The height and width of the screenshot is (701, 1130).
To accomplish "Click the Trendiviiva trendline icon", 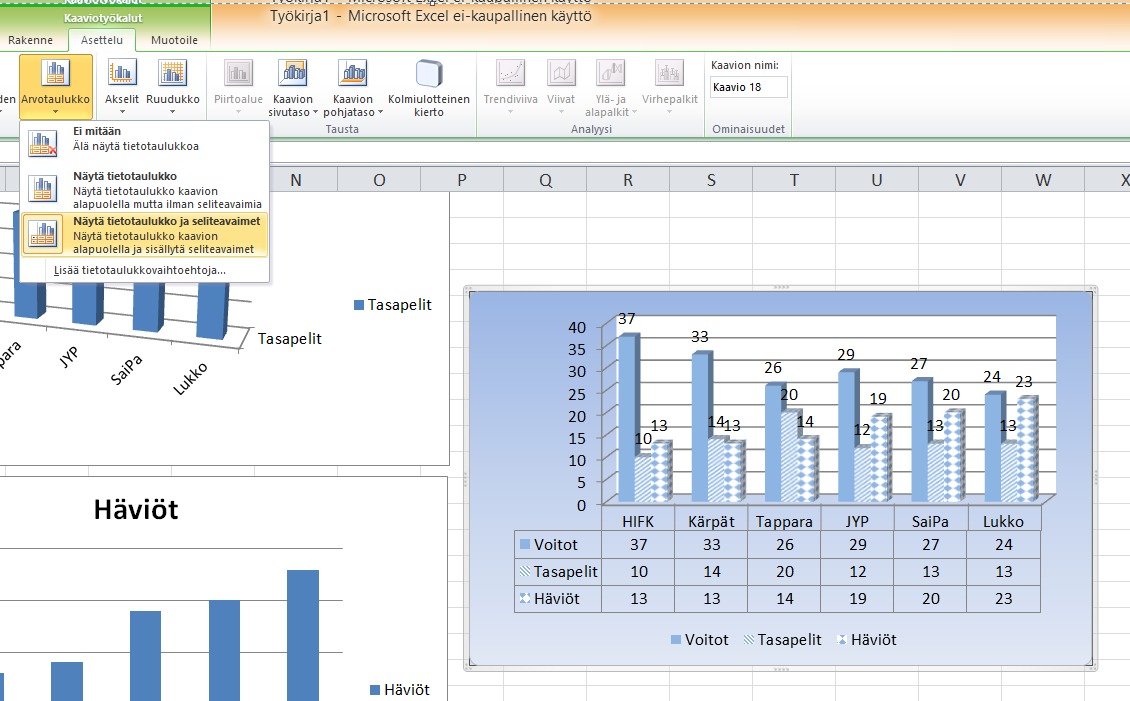I will click(x=511, y=74).
